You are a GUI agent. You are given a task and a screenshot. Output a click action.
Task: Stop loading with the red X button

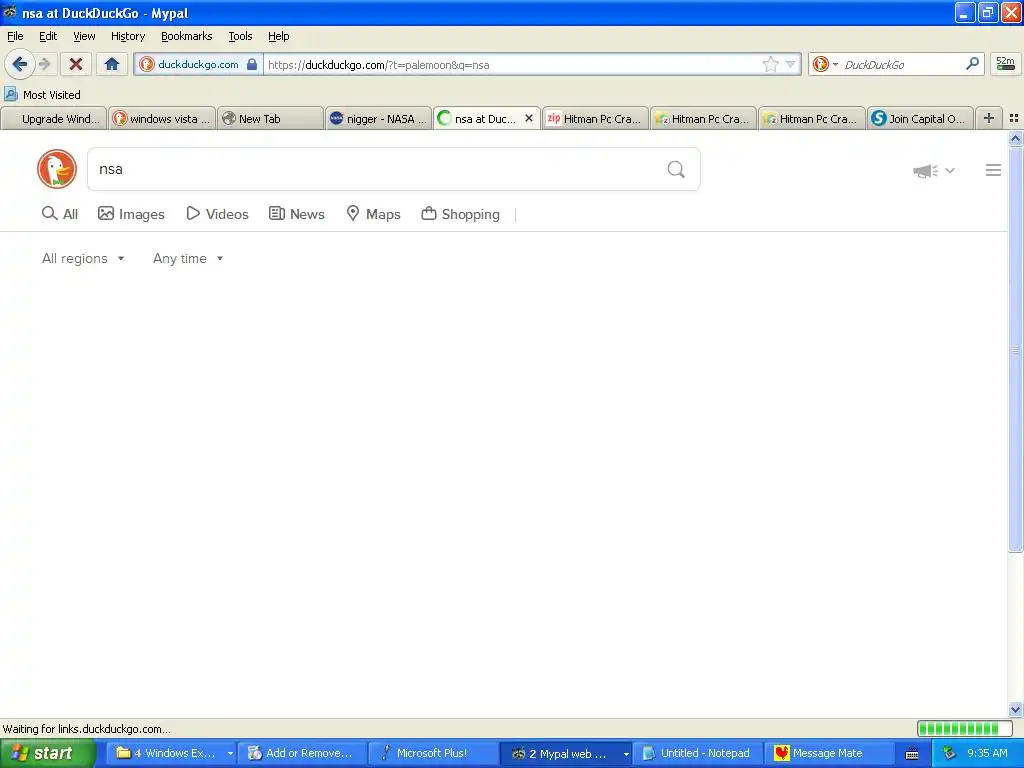(x=76, y=64)
